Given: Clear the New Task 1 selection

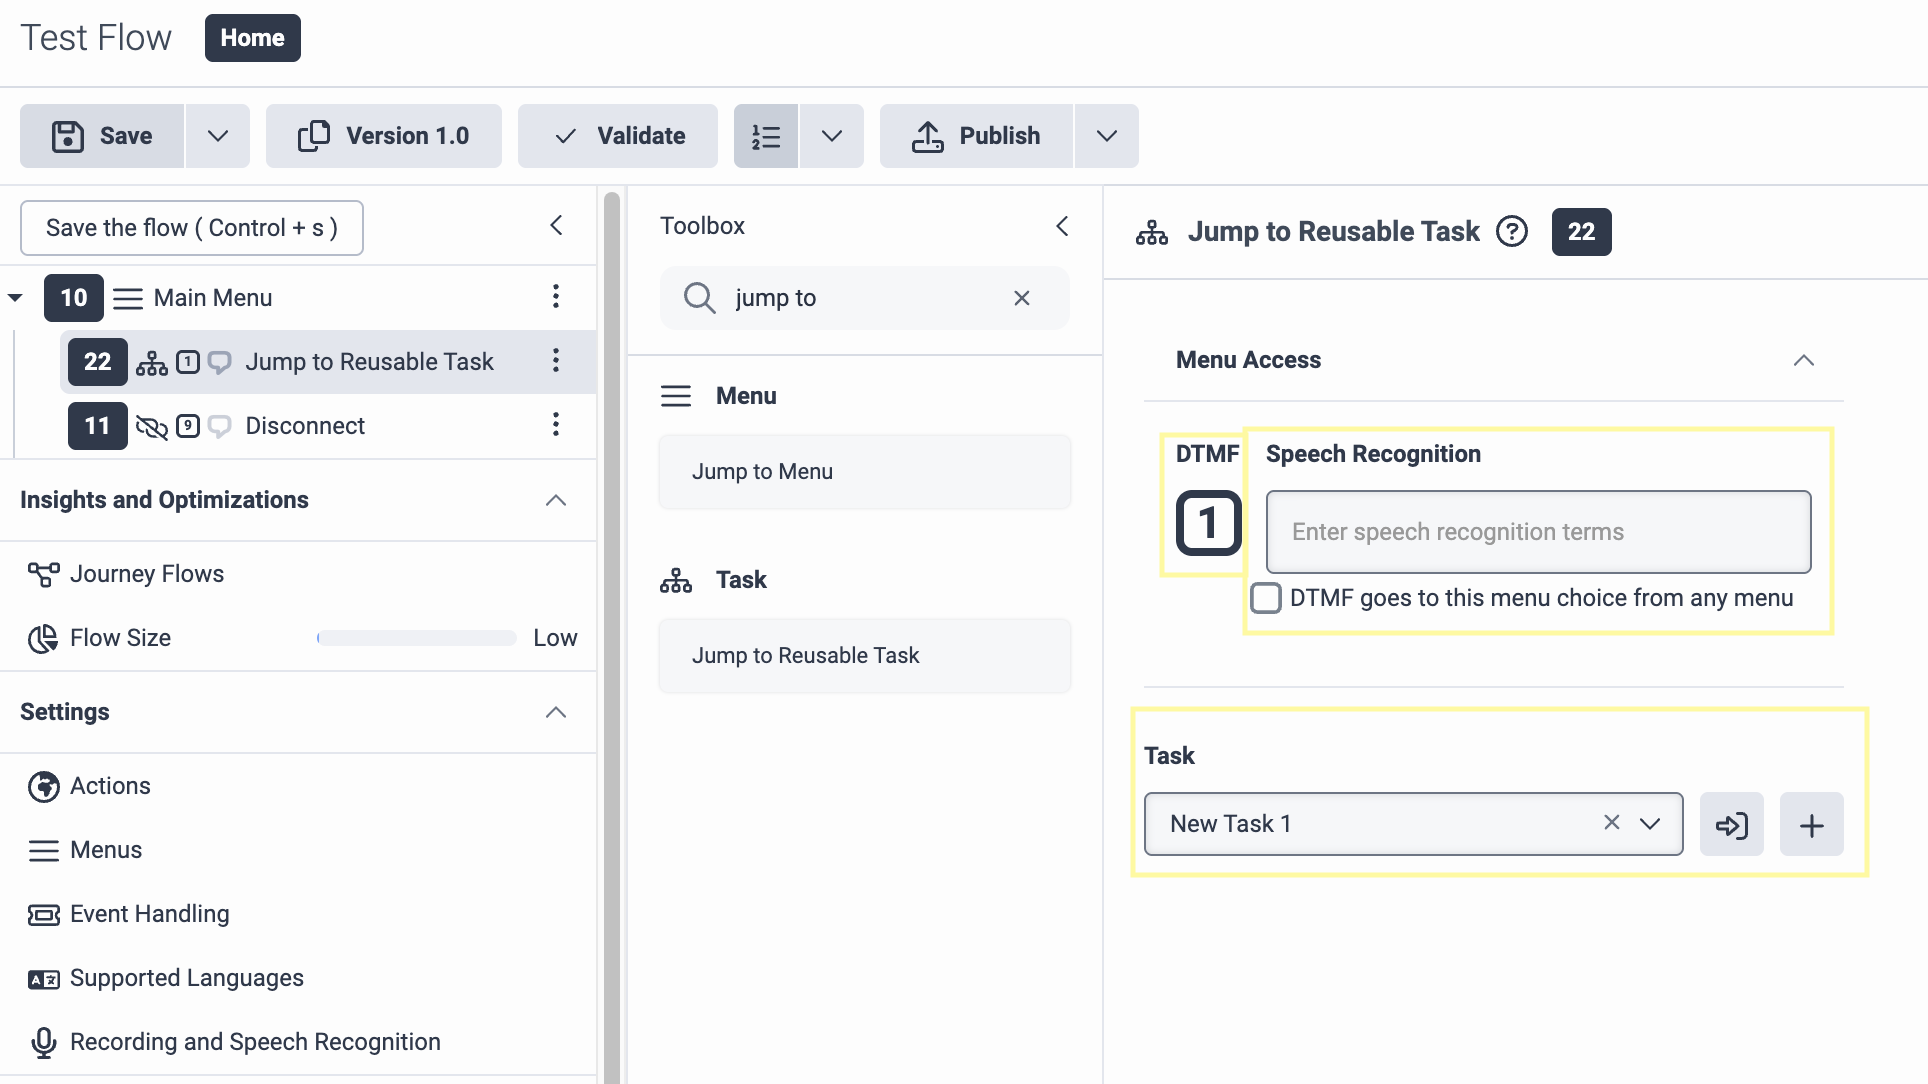Looking at the screenshot, I should (x=1611, y=822).
